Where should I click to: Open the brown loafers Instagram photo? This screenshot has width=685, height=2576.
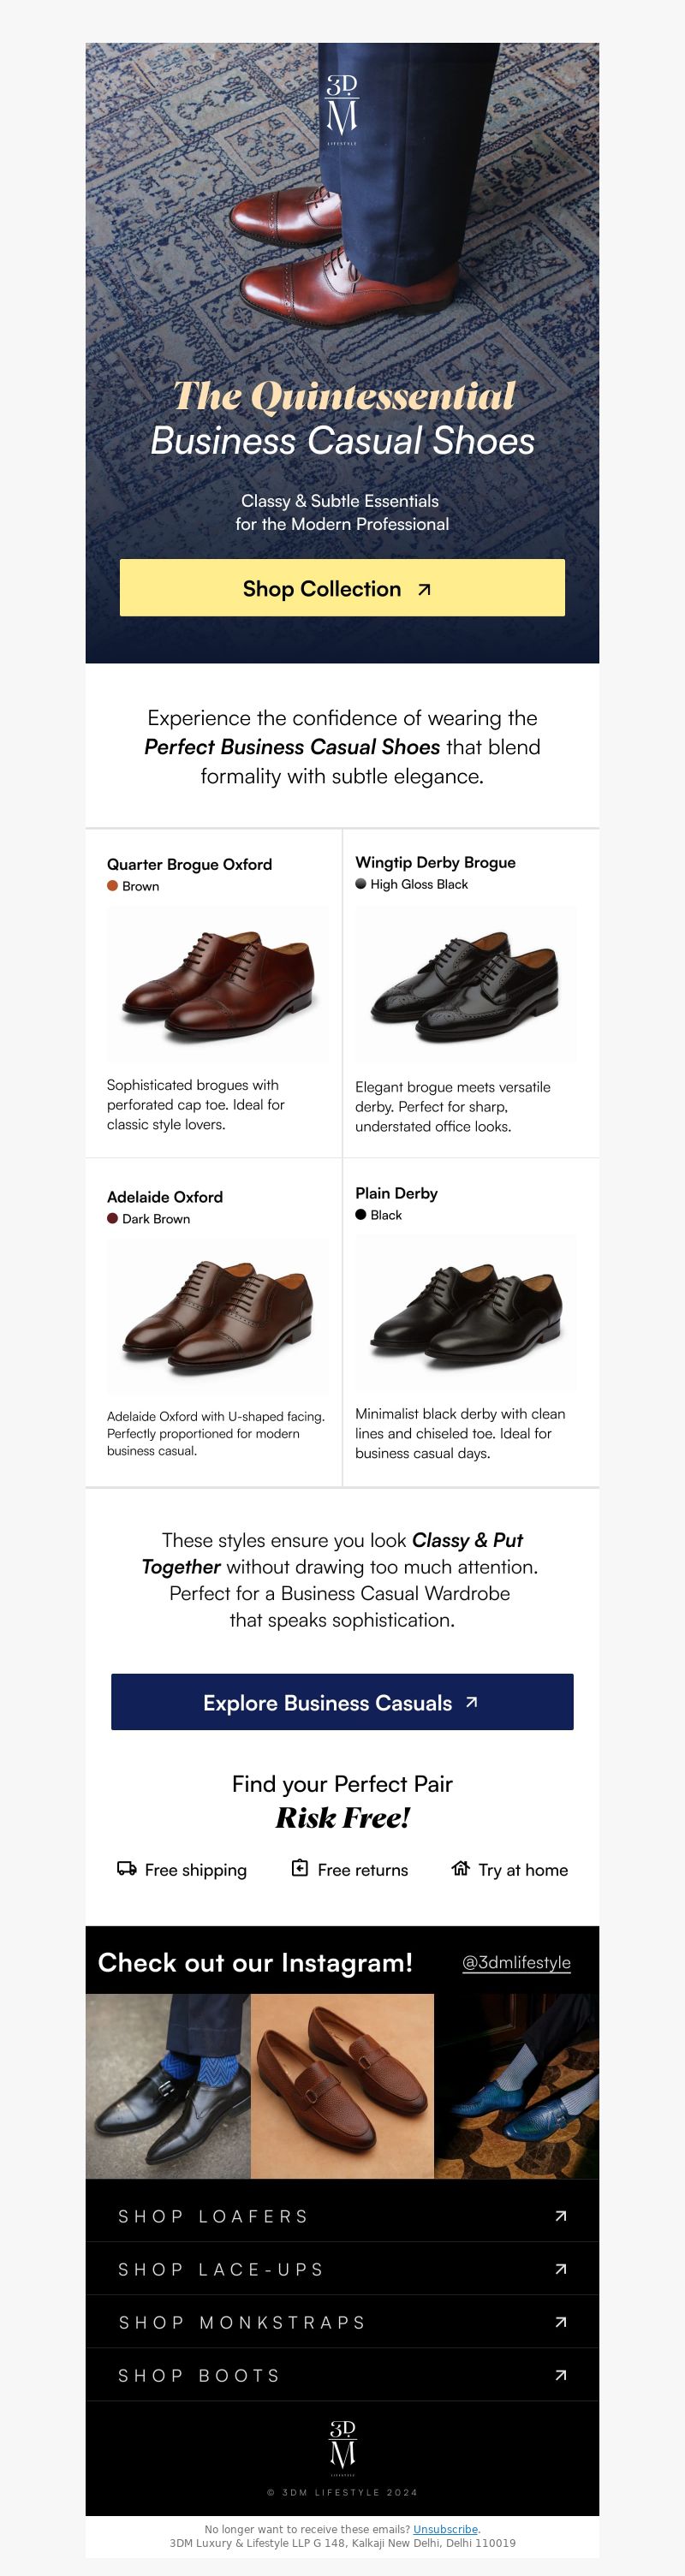click(342, 2086)
